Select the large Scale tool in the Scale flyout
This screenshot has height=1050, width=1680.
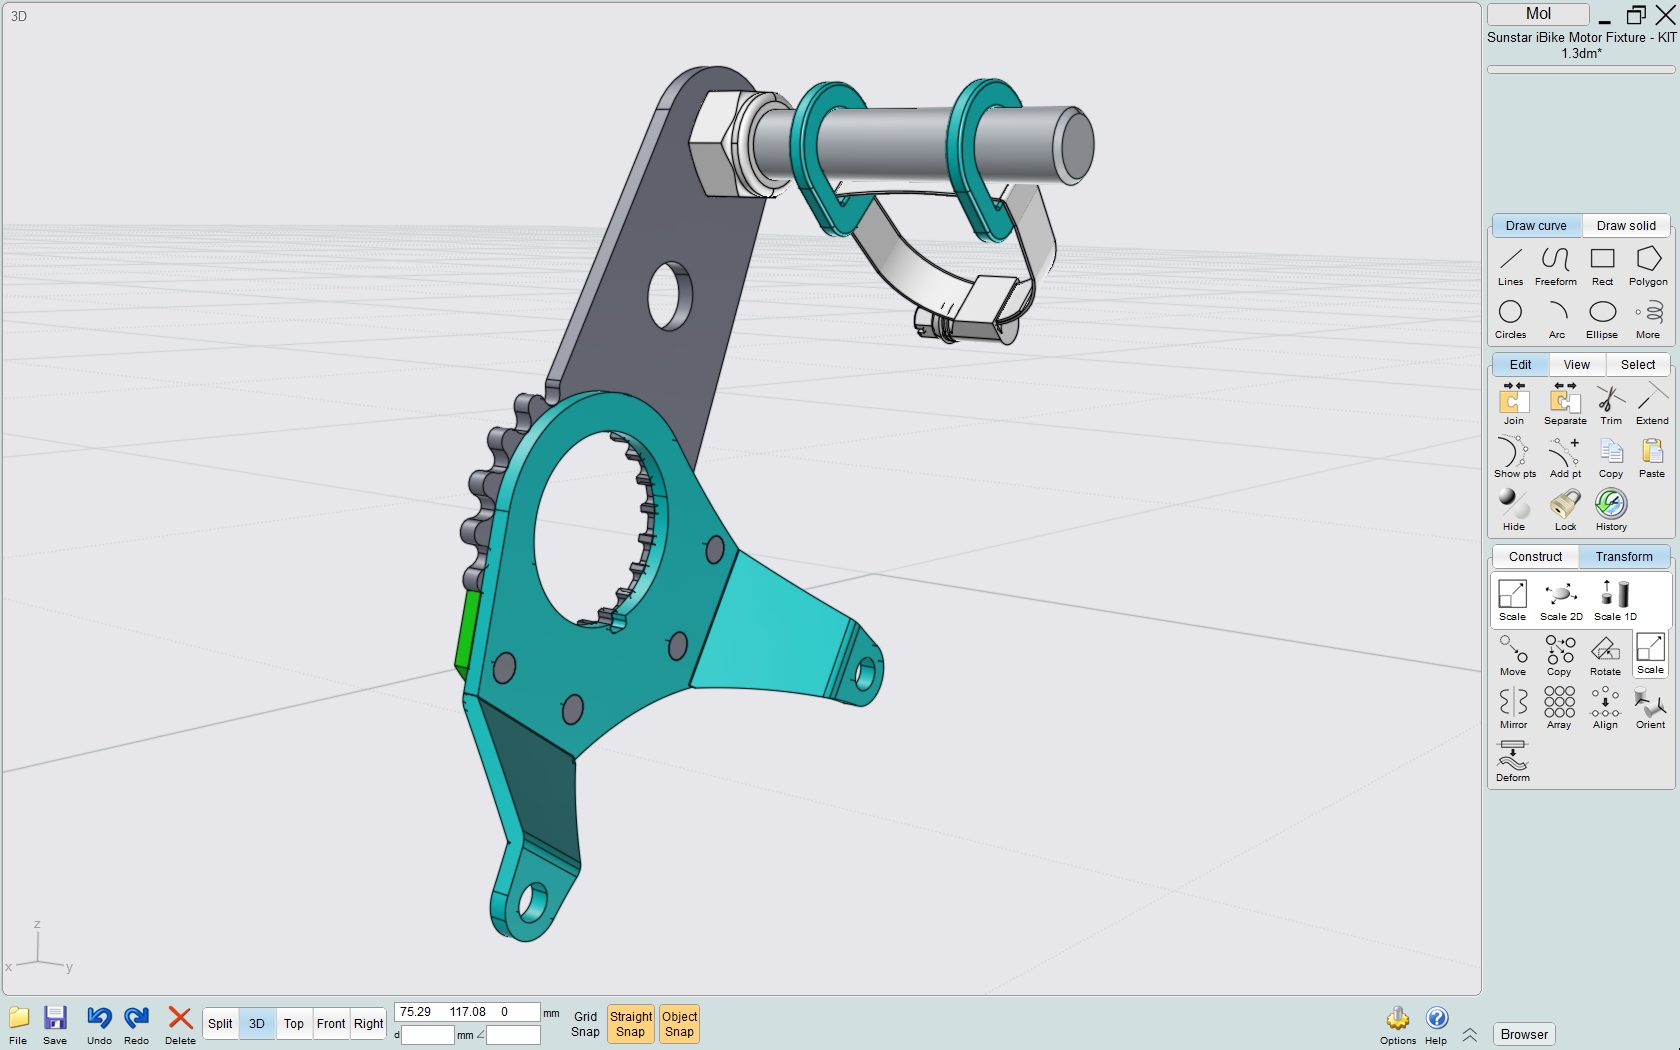pos(1512,601)
